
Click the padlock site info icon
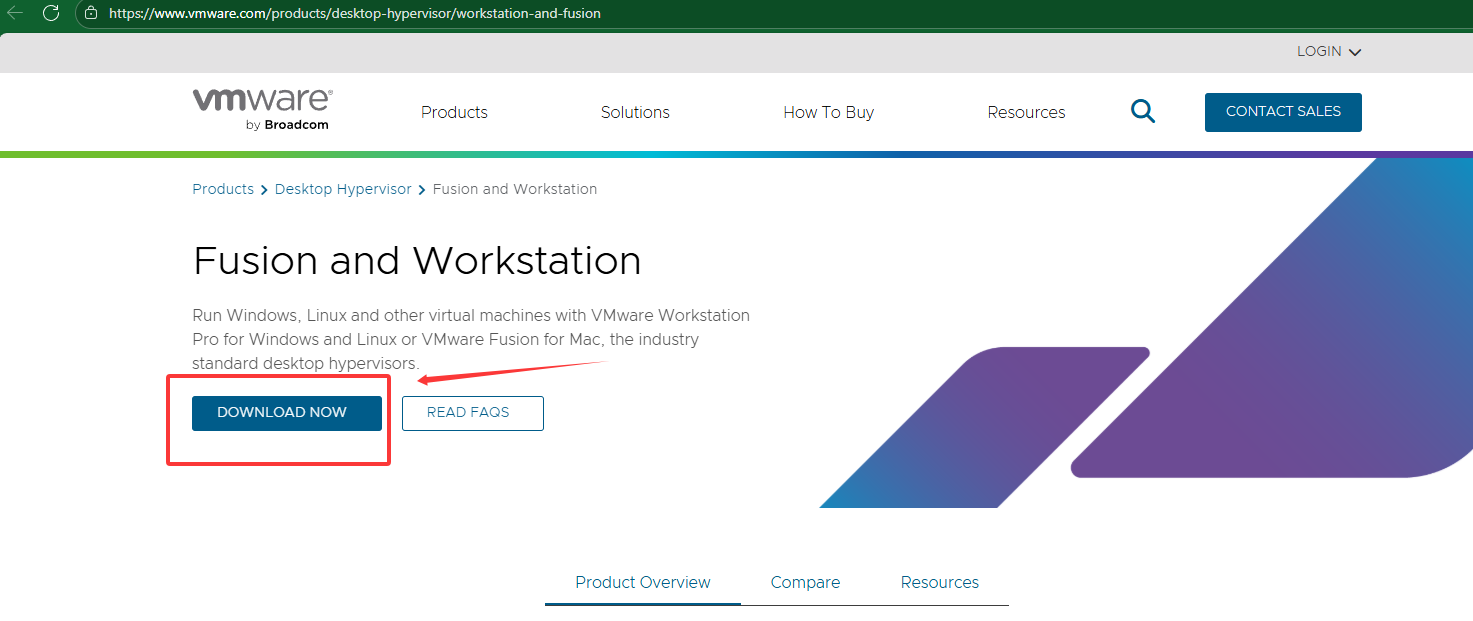91,13
